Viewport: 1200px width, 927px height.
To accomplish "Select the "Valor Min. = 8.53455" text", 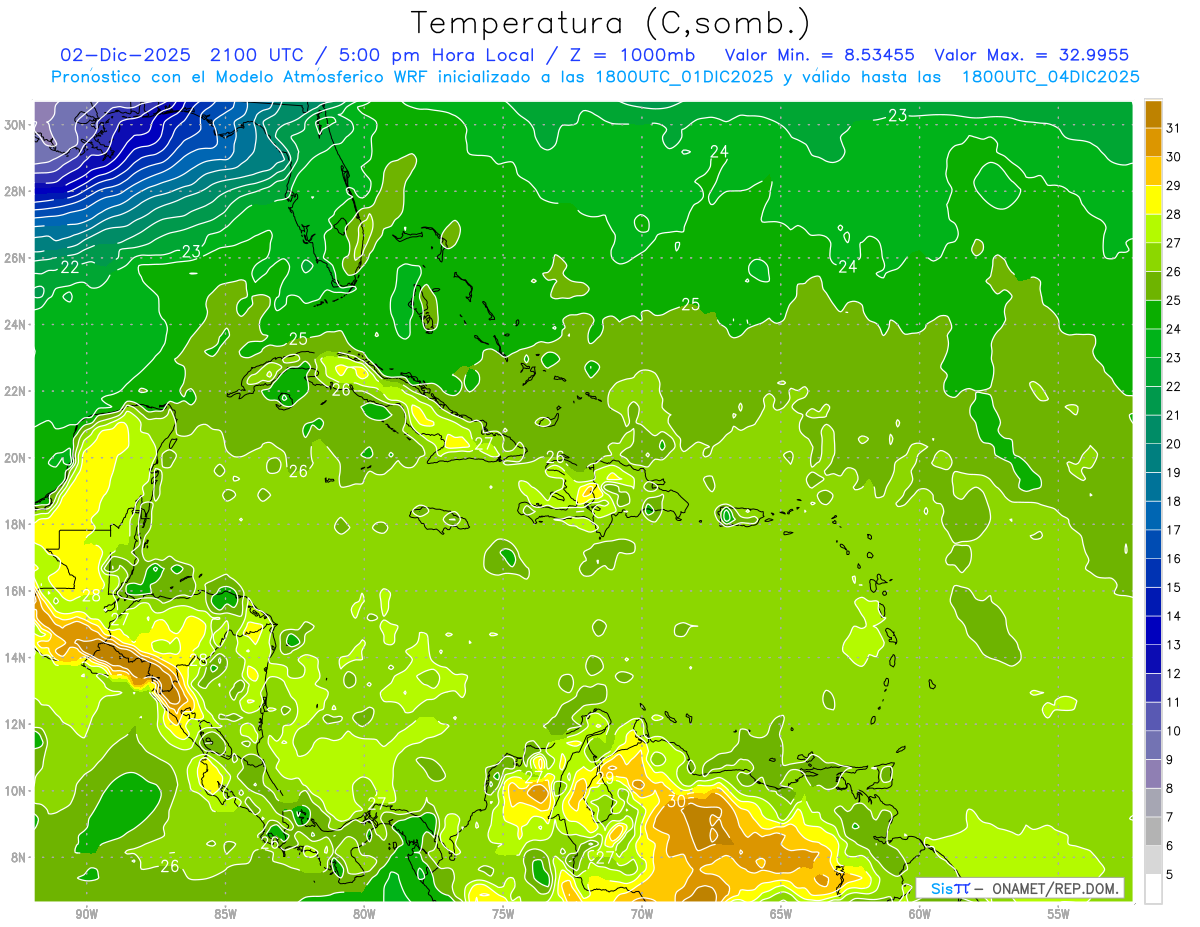I will 820,55.
